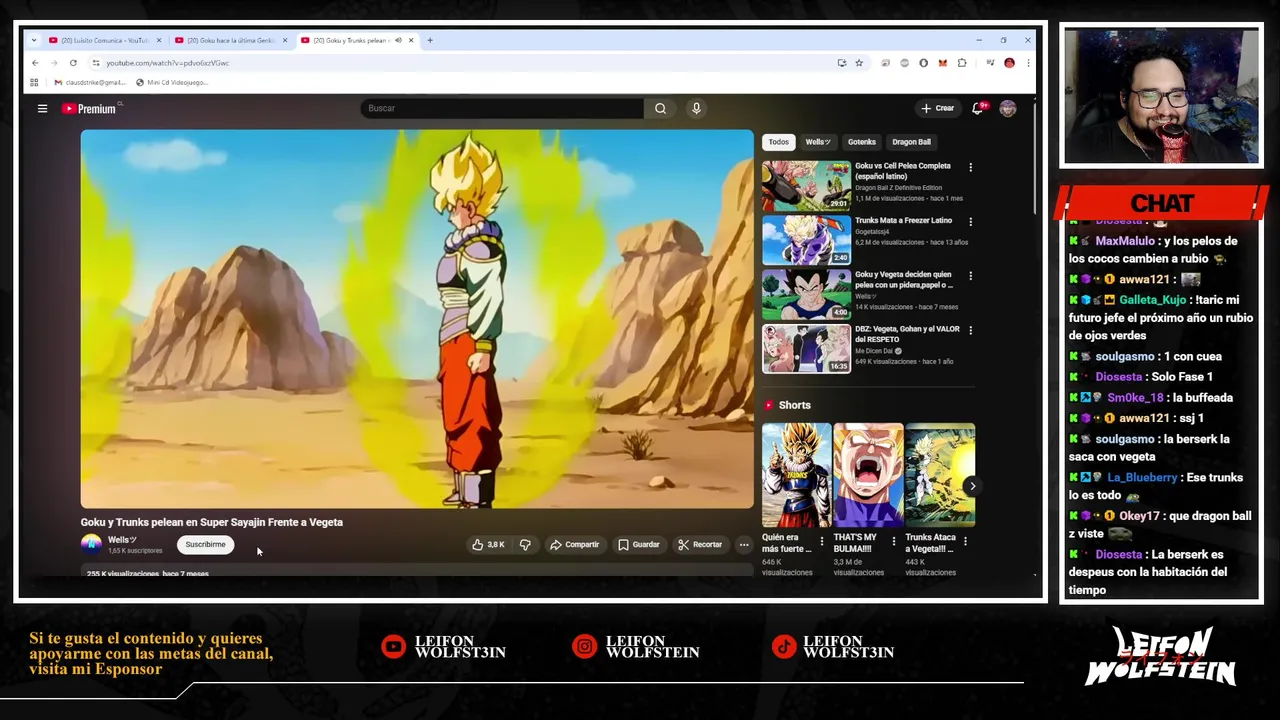
Task: Bookmark this page with the star
Action: tap(858, 63)
